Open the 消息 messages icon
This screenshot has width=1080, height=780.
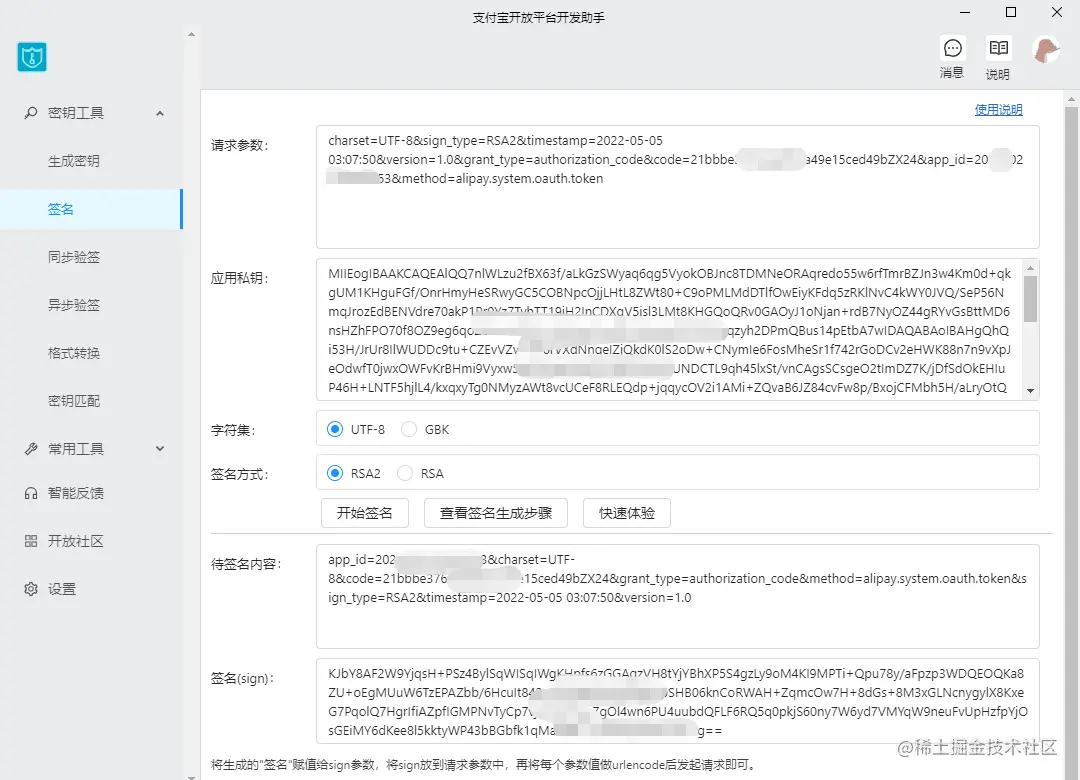952,48
